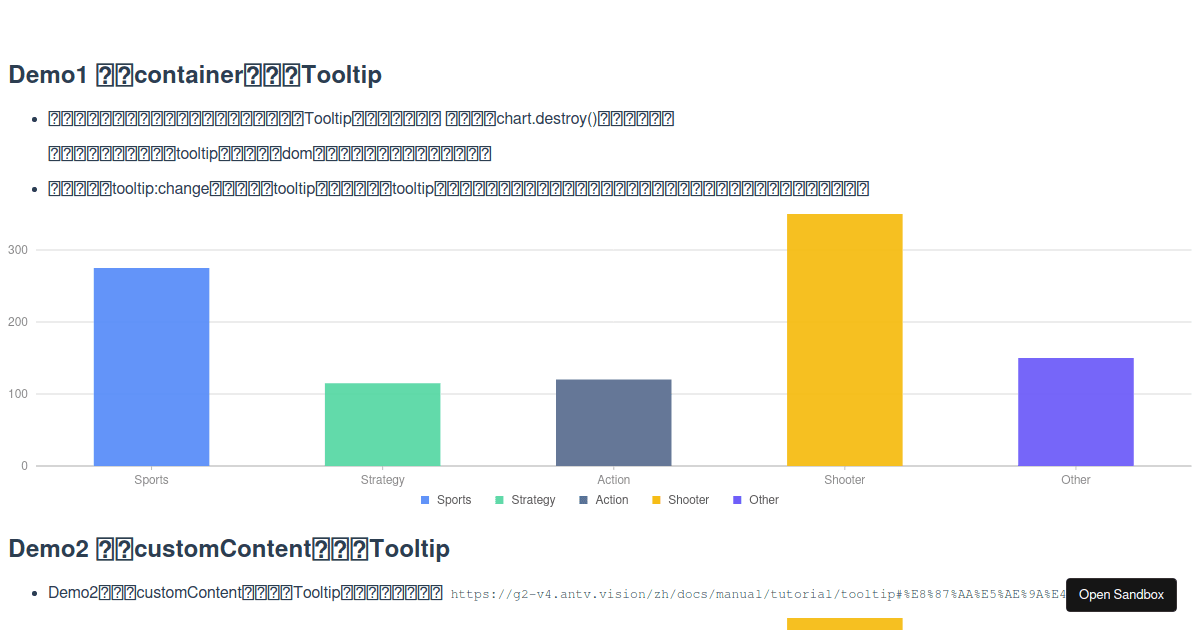1200x630 pixels.
Task: Toggle Strategy series via legend label
Action: tap(533, 500)
